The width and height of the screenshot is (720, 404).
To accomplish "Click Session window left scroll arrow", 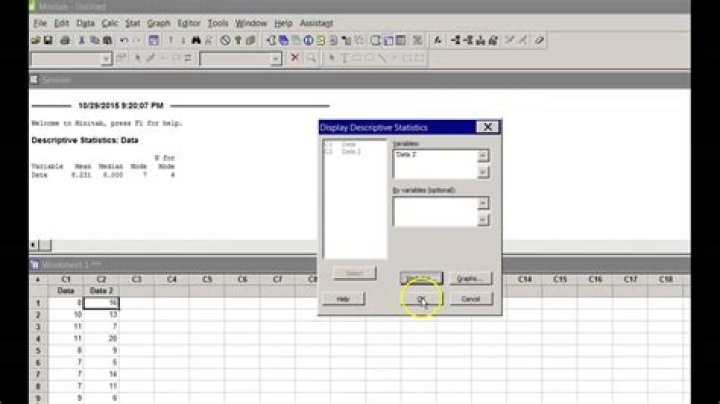I will click(x=33, y=245).
